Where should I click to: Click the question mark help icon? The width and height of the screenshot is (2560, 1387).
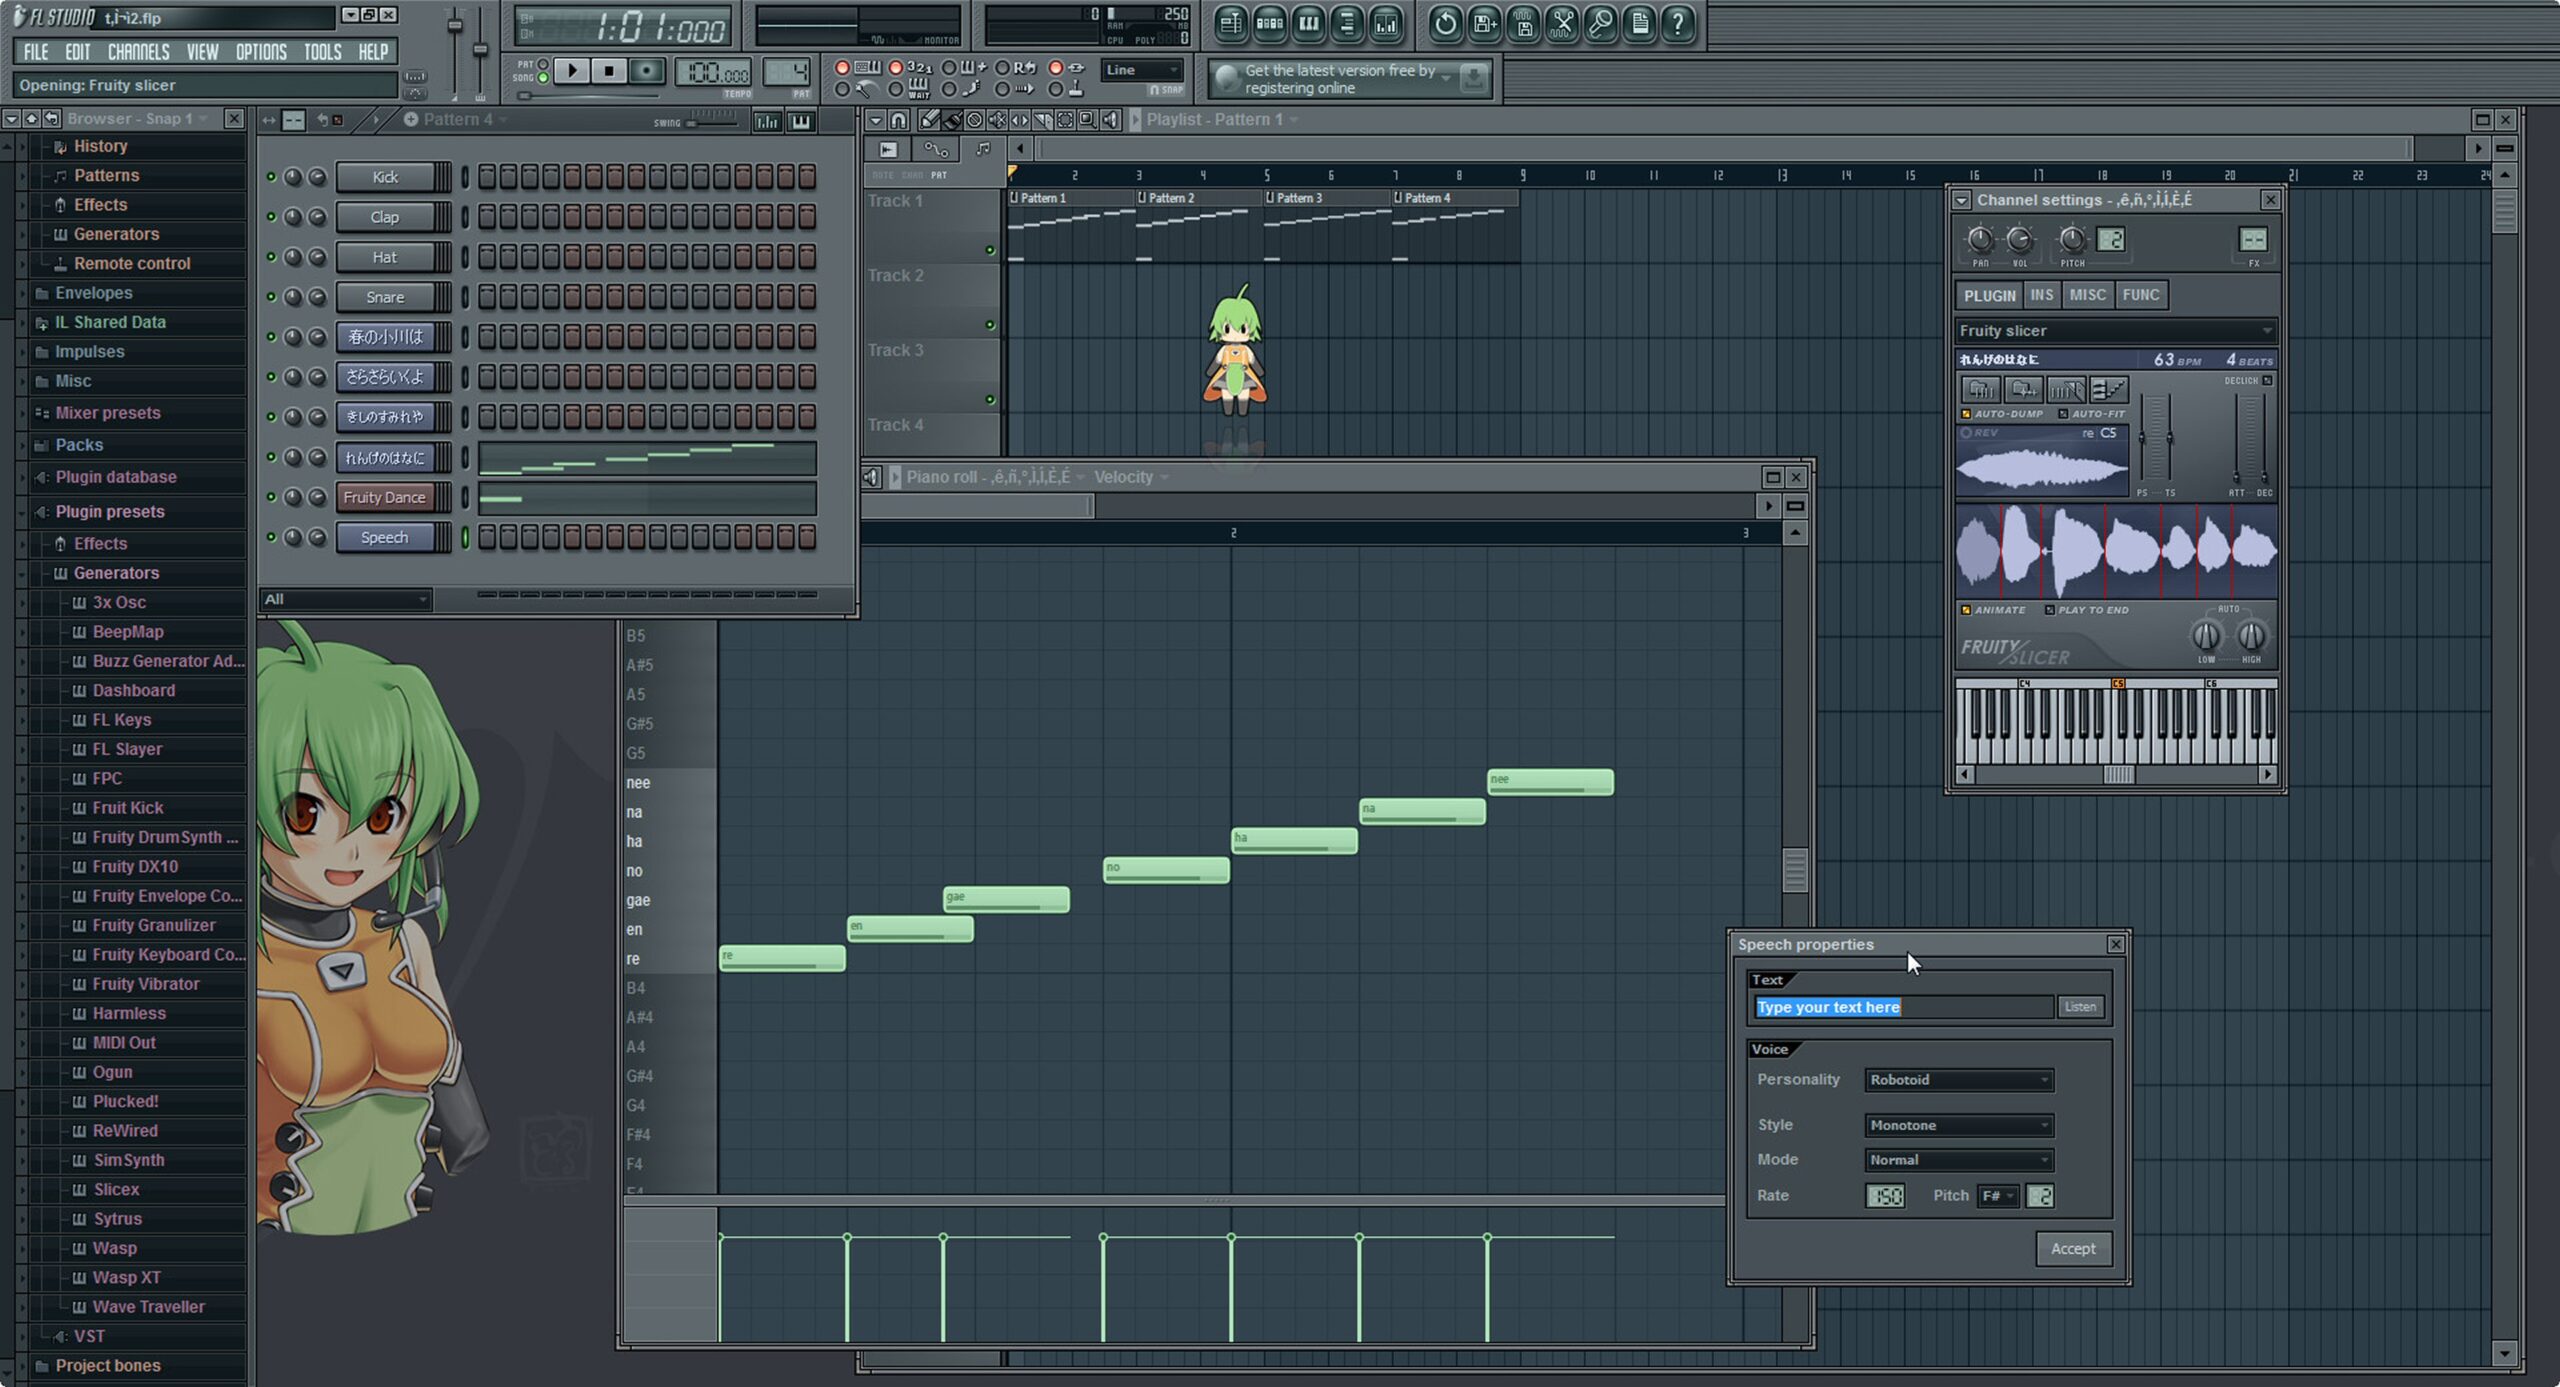pyautogui.click(x=1679, y=23)
